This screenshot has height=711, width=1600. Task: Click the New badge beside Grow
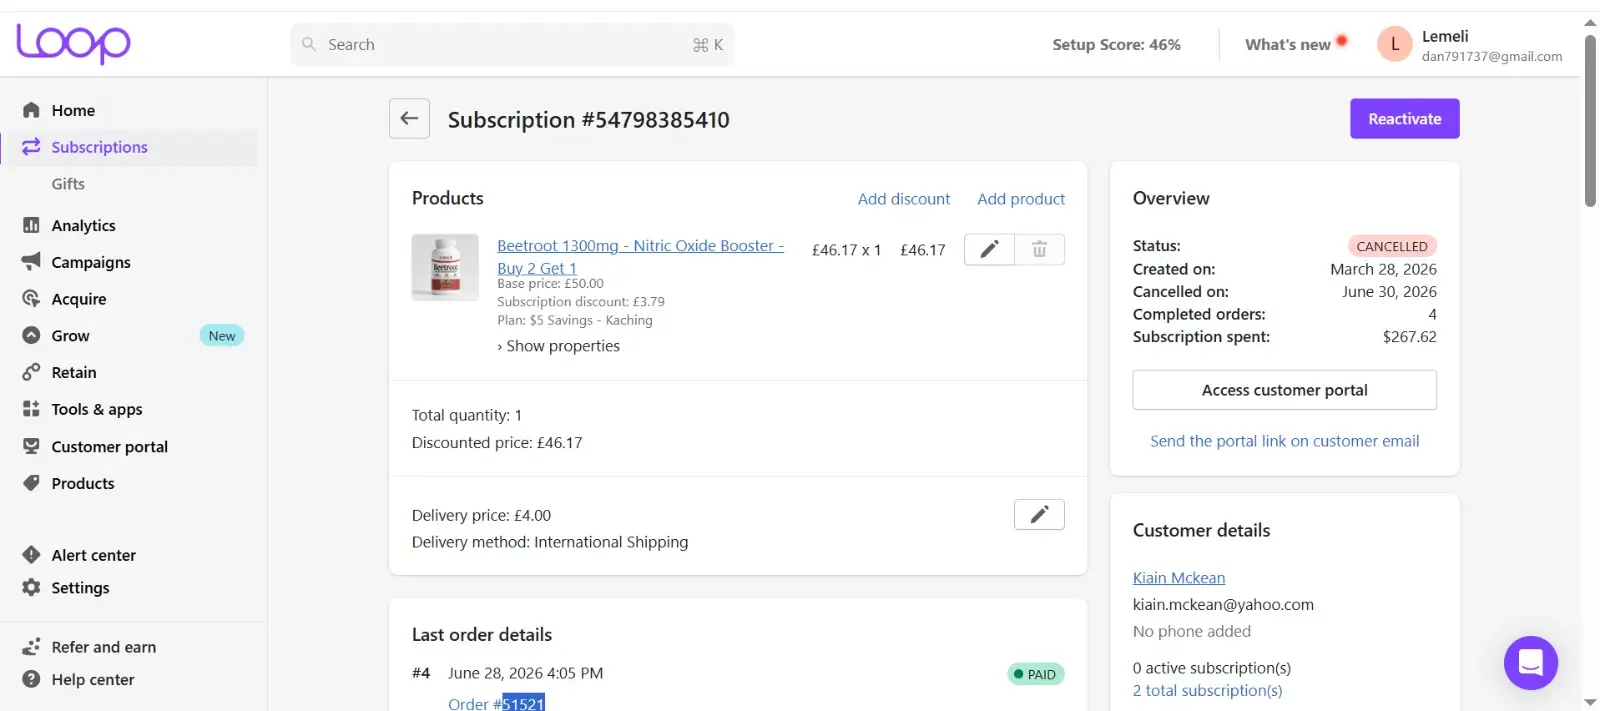point(222,335)
